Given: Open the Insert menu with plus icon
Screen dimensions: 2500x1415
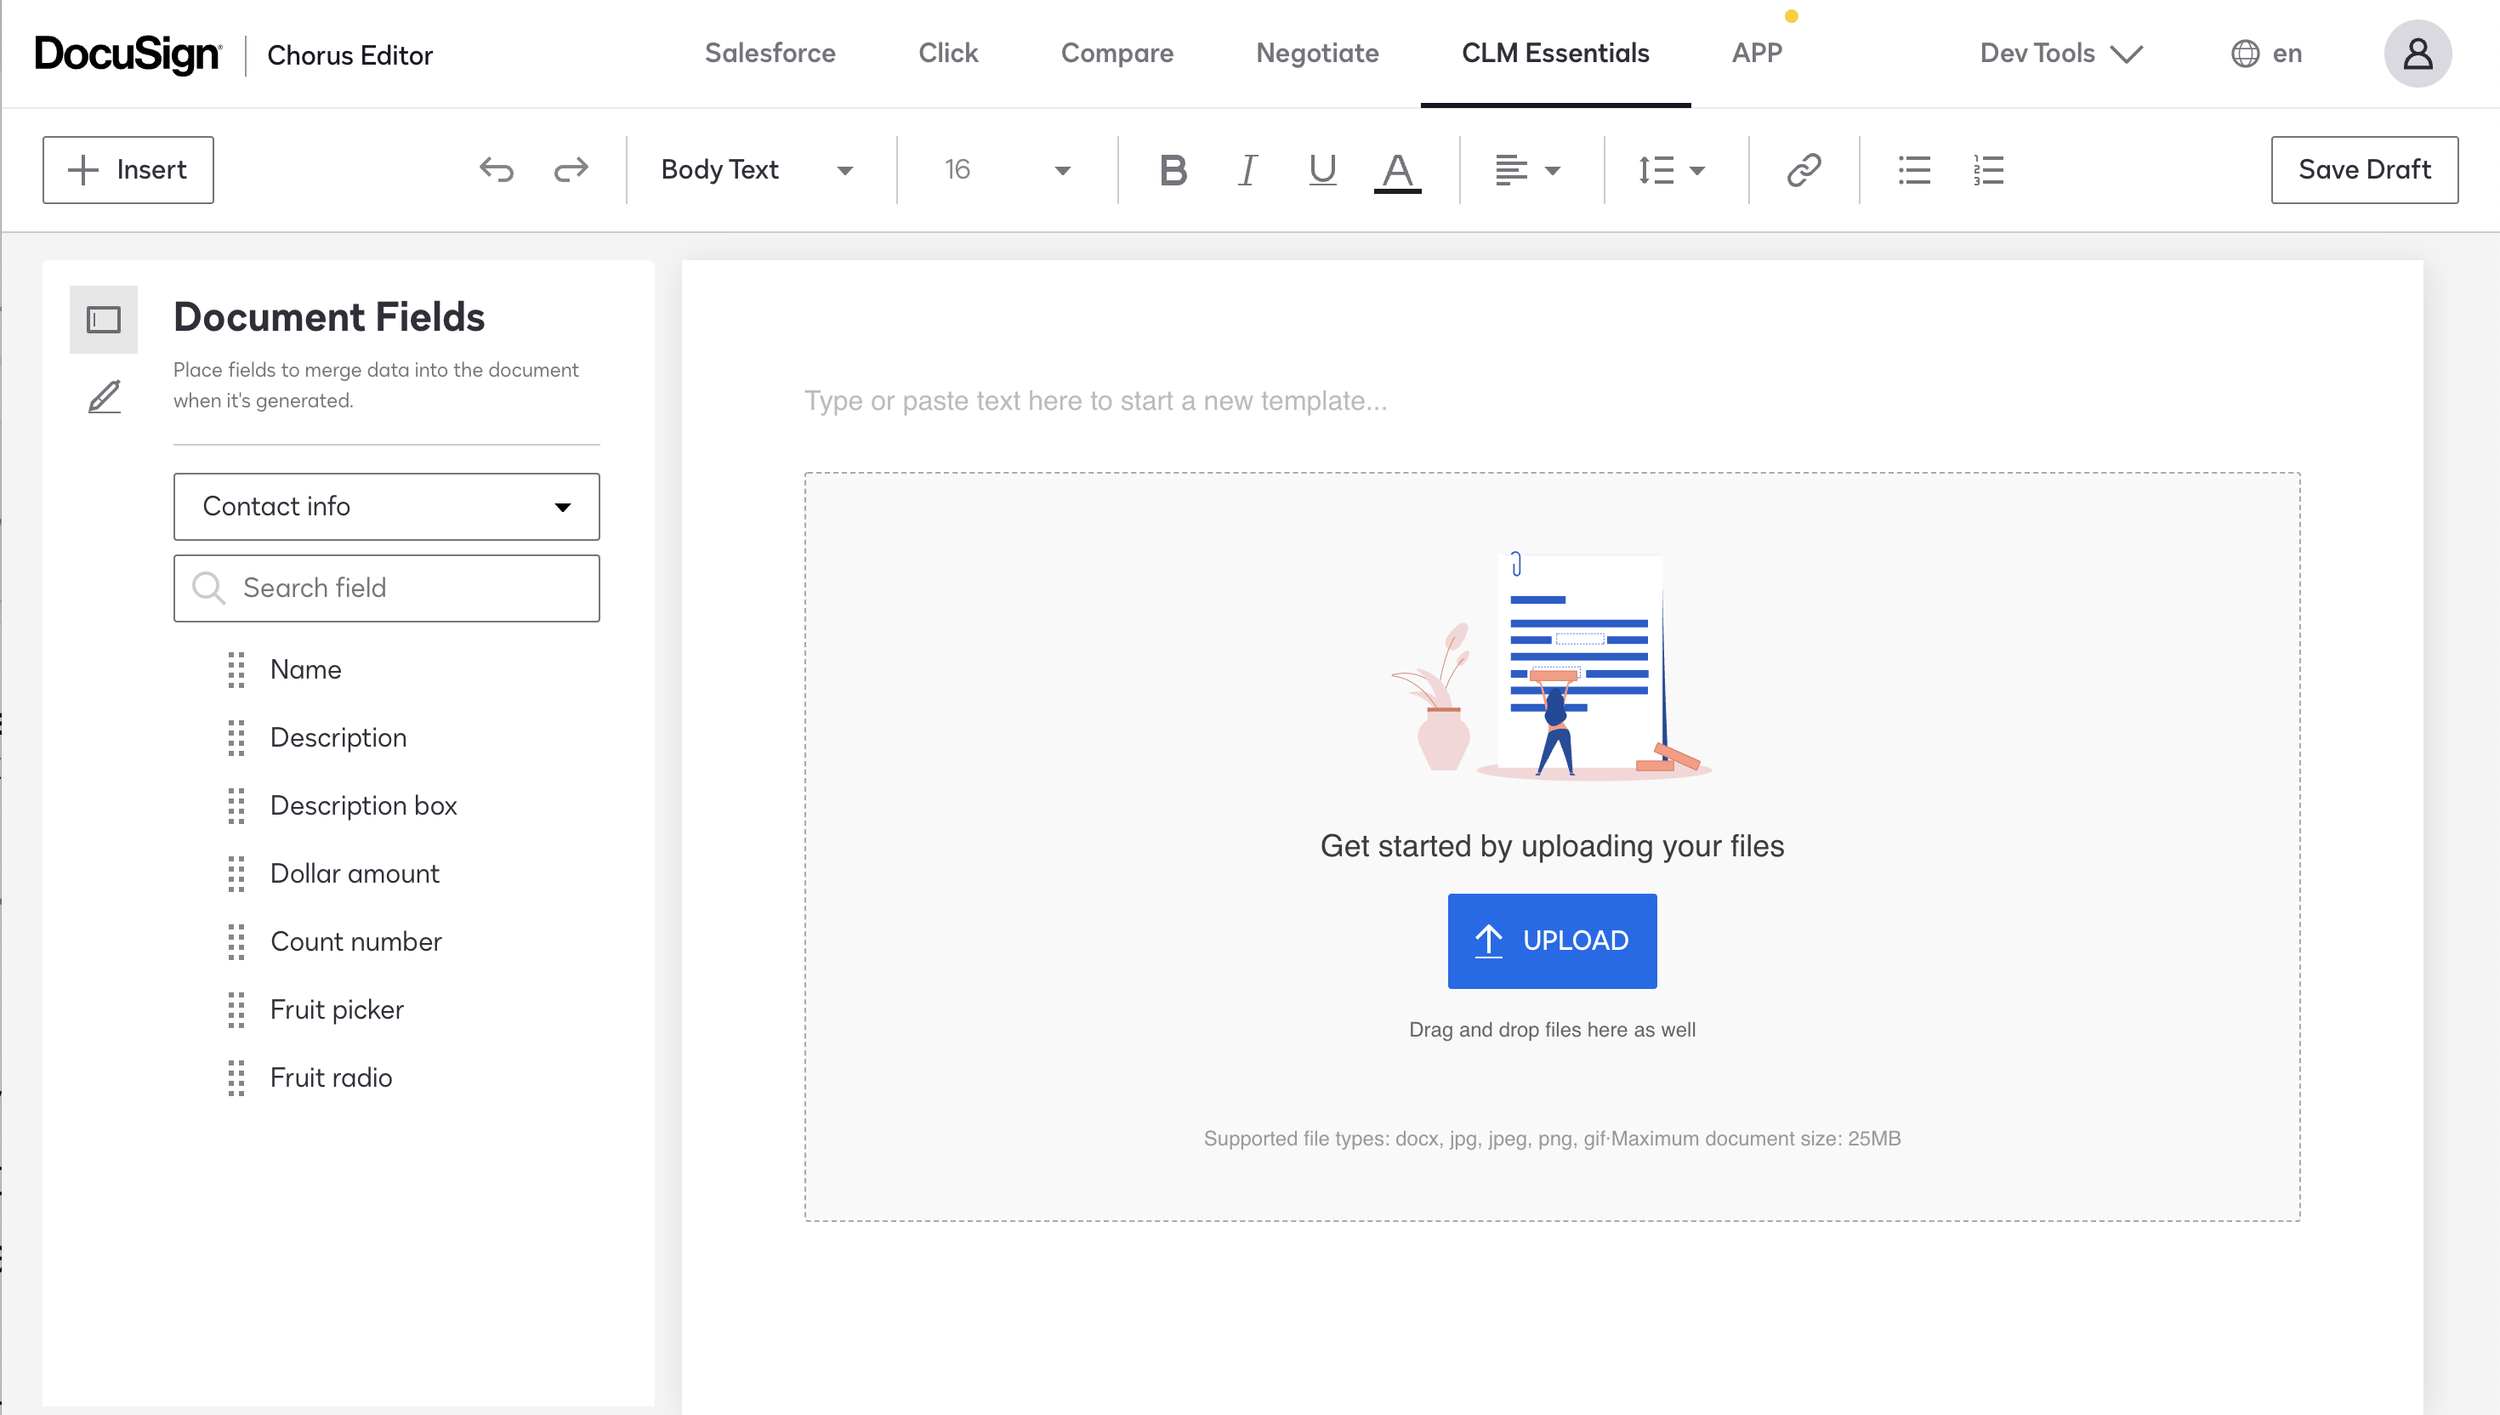Looking at the screenshot, I should pyautogui.click(x=127, y=169).
